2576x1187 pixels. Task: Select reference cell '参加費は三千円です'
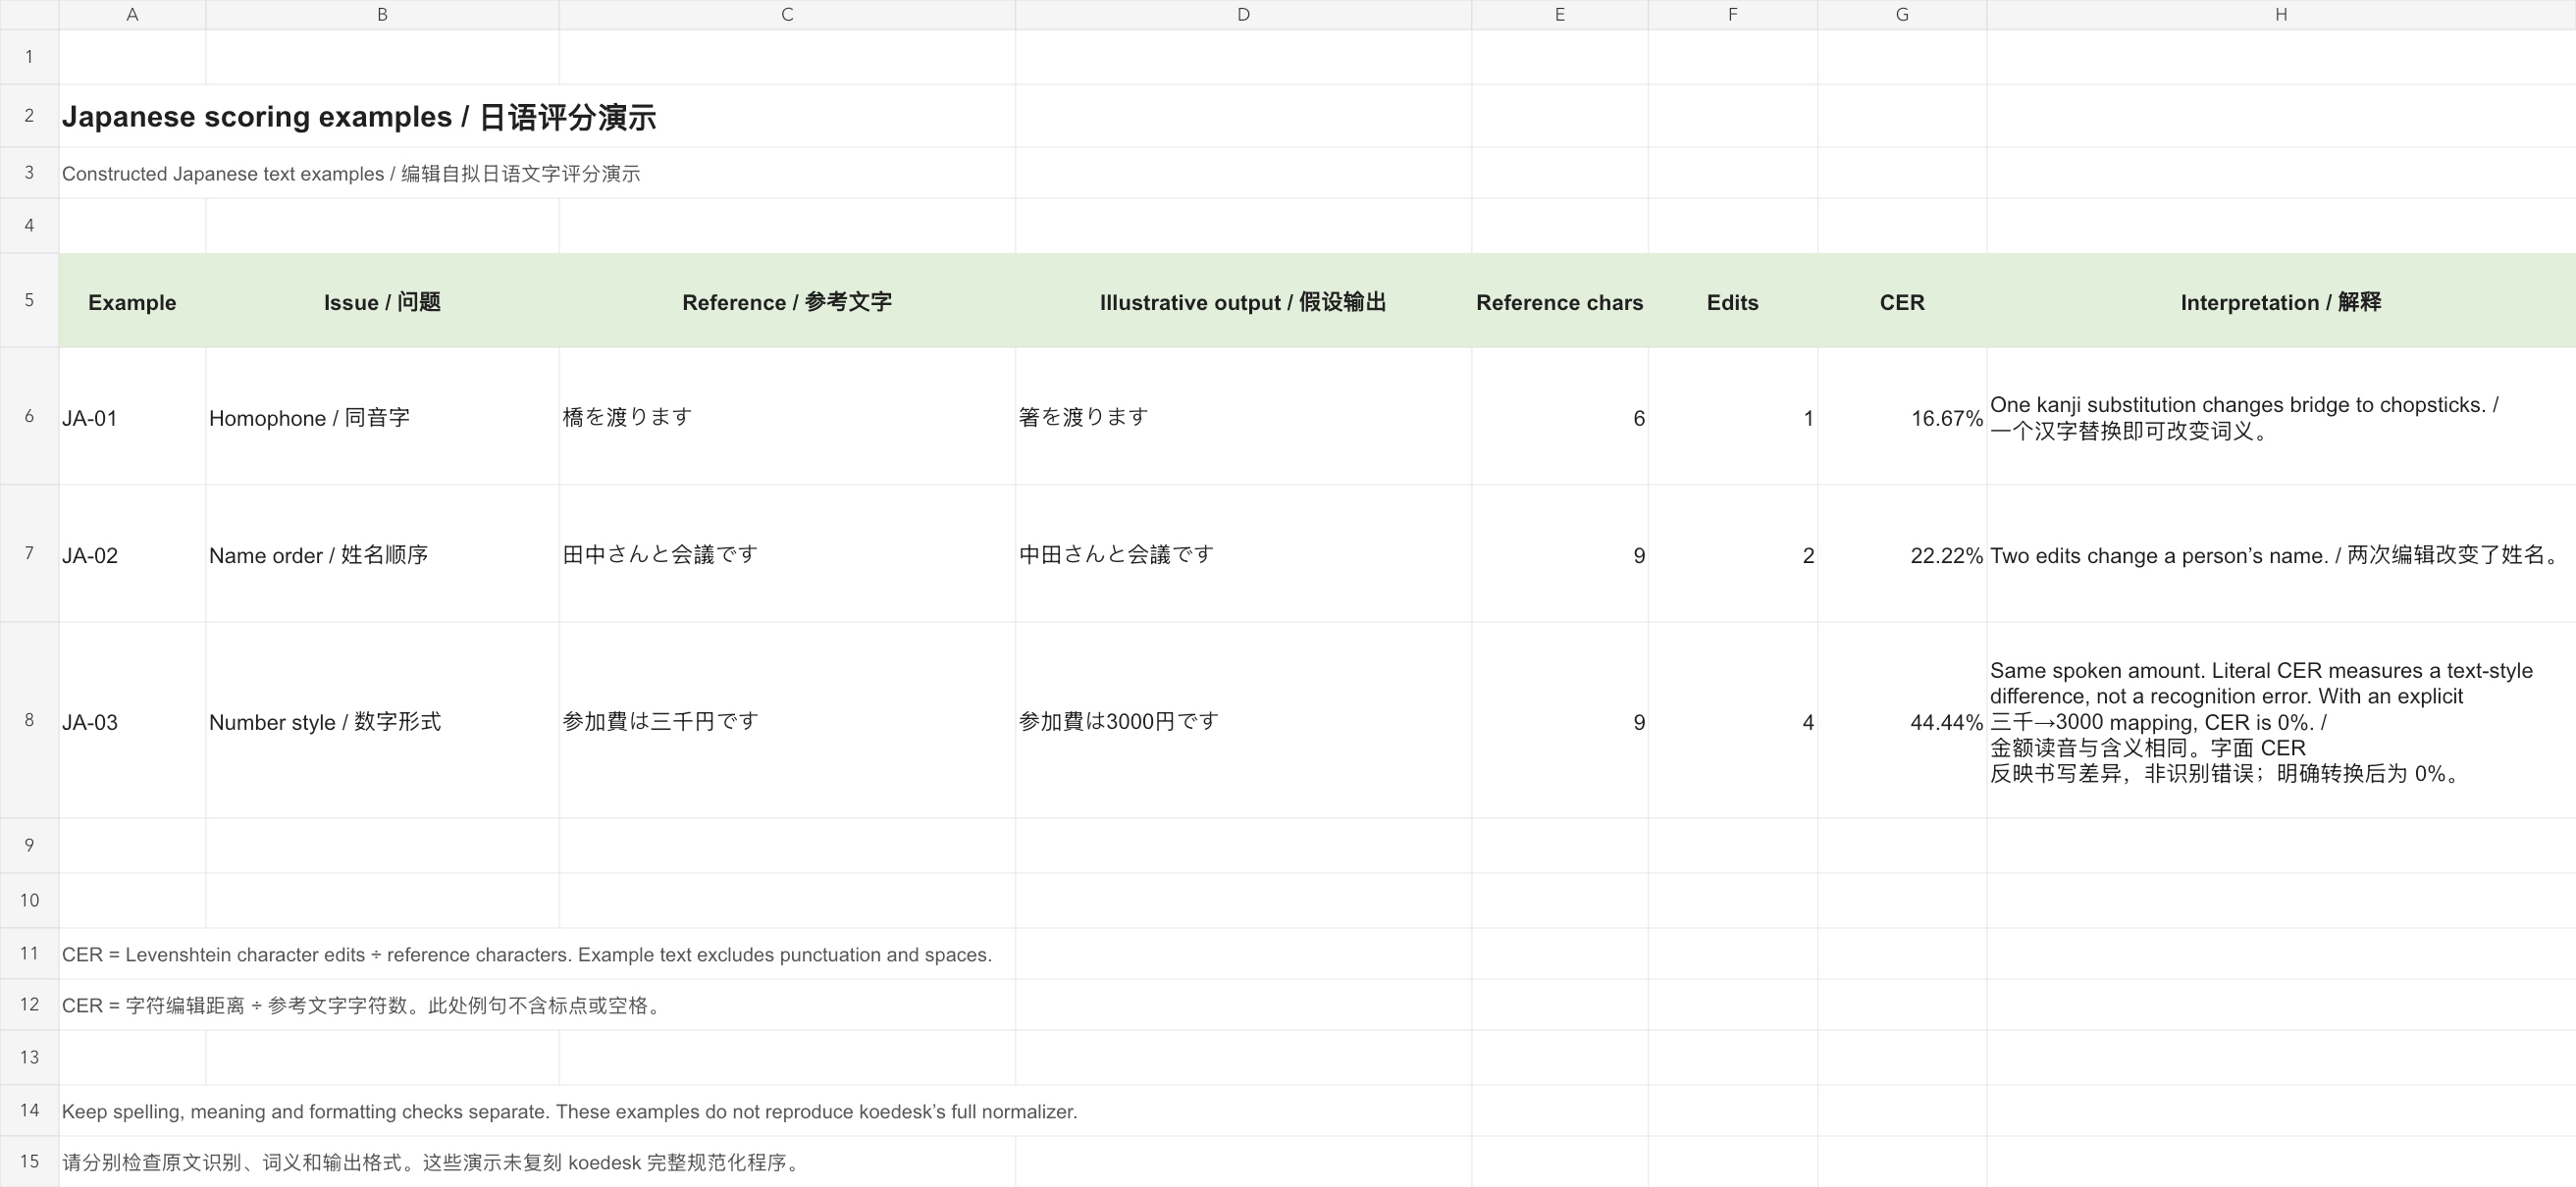pos(787,721)
